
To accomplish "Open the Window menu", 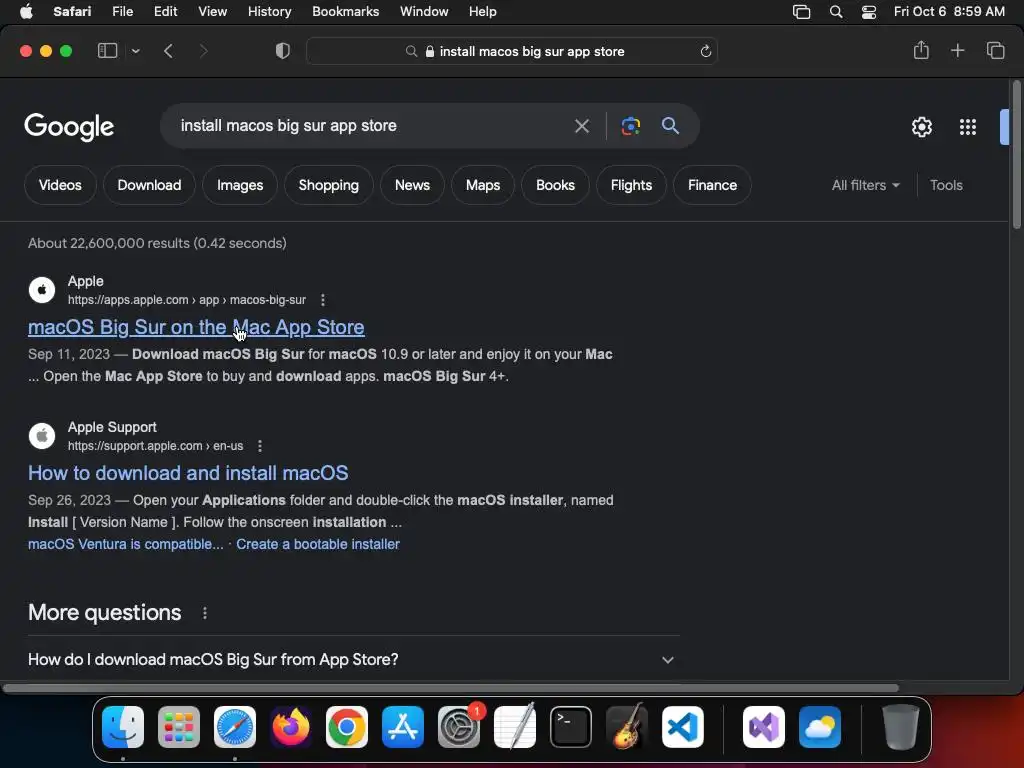I will click(x=424, y=12).
